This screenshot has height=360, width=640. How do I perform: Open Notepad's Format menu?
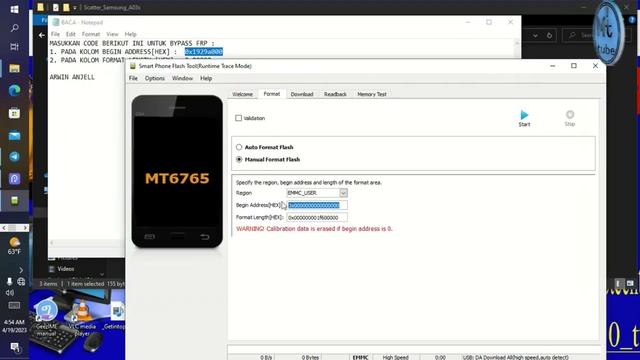pyautogui.click(x=91, y=34)
